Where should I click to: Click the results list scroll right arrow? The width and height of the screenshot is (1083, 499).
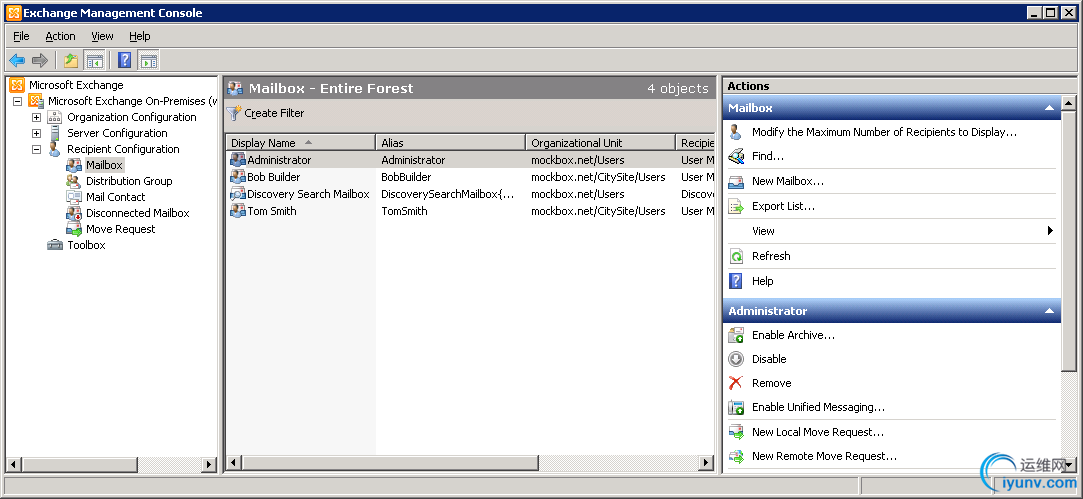pos(706,462)
